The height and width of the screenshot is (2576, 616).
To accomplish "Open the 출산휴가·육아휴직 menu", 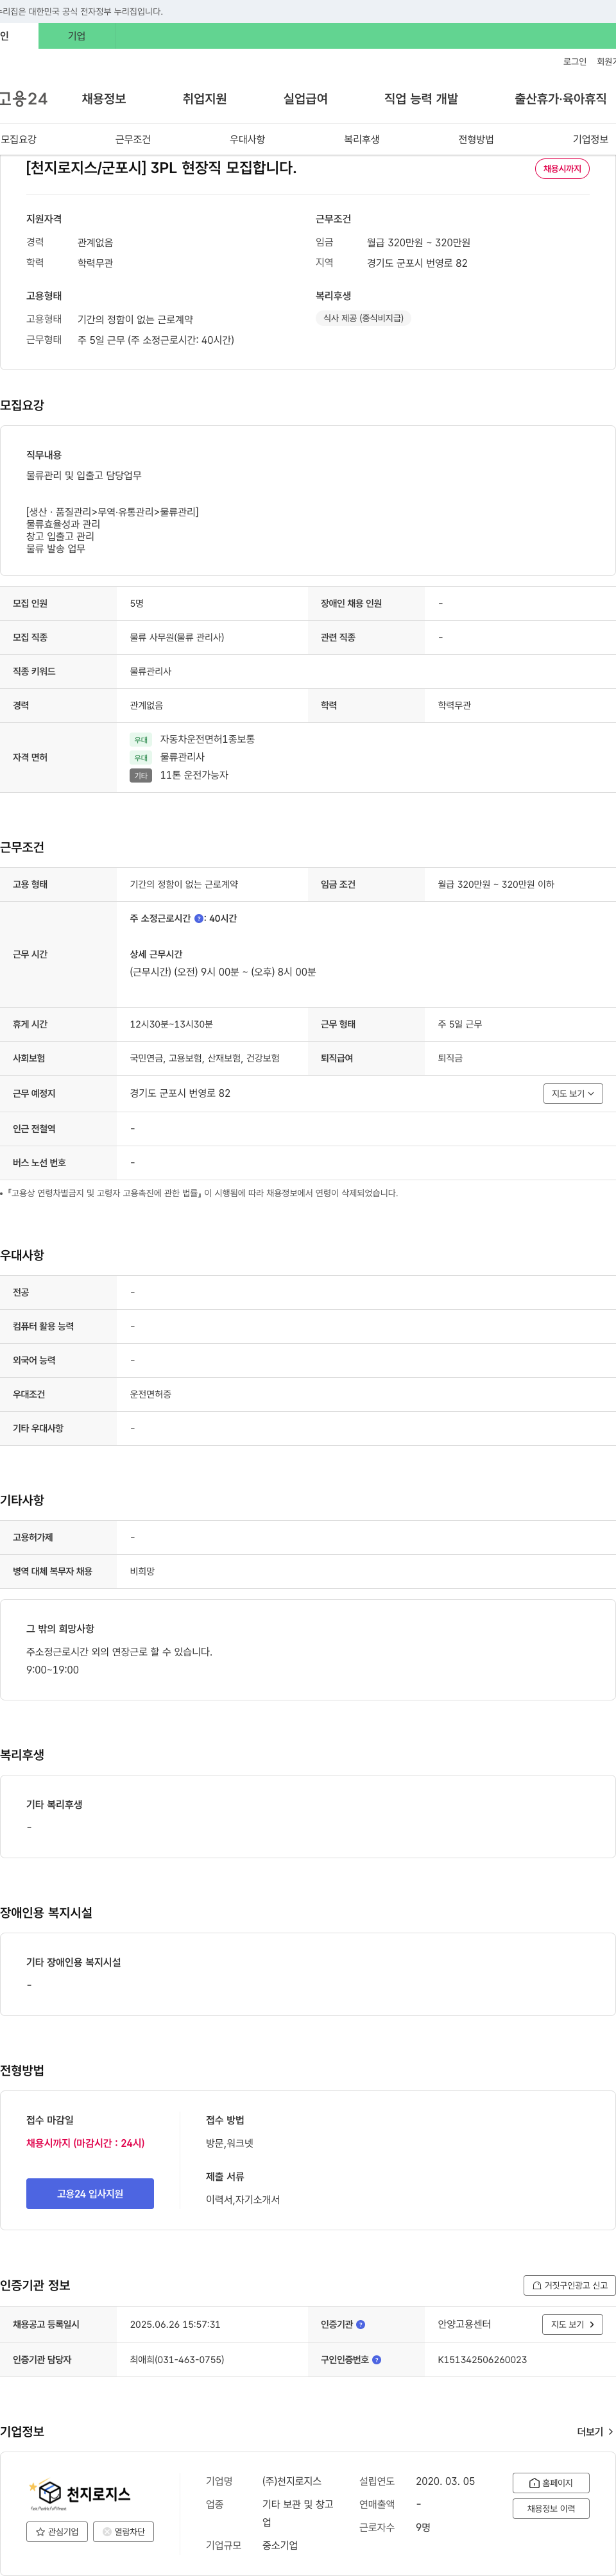I will tap(560, 99).
